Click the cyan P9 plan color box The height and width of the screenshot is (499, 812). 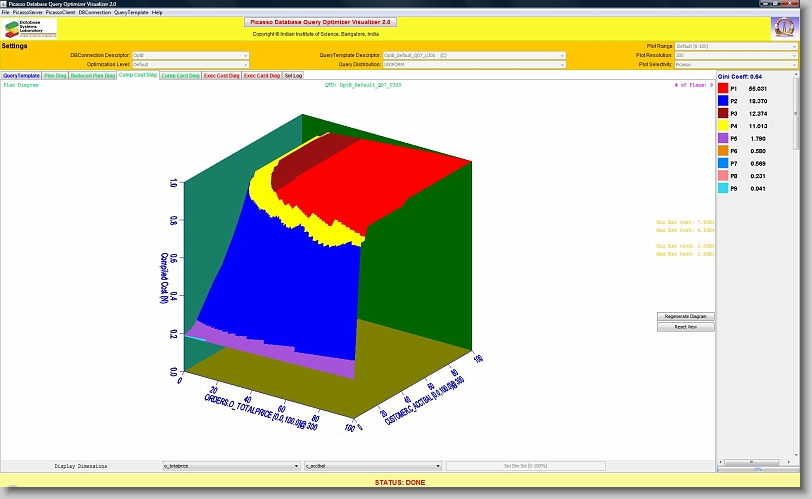pyautogui.click(x=723, y=188)
